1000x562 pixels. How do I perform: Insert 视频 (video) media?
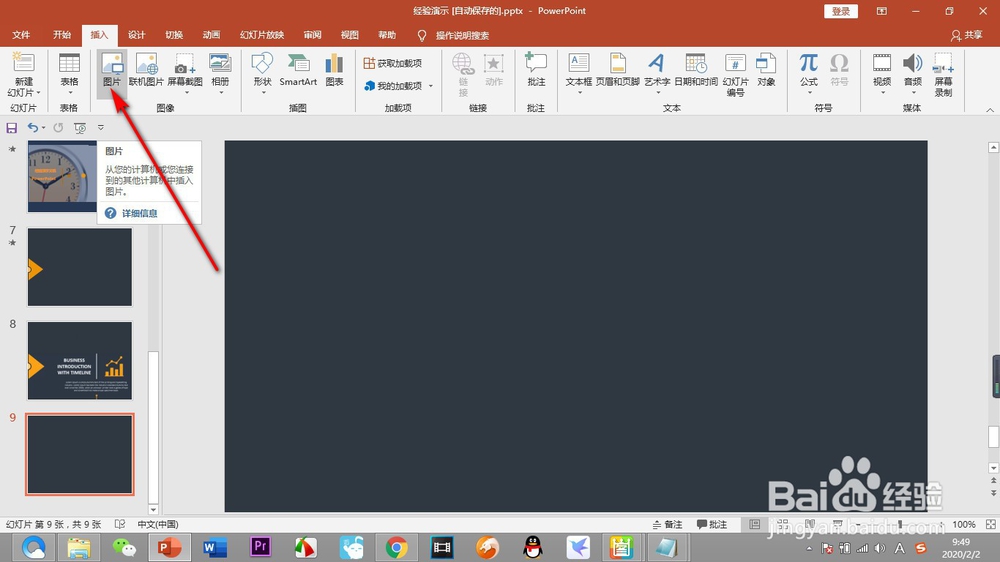point(882,70)
